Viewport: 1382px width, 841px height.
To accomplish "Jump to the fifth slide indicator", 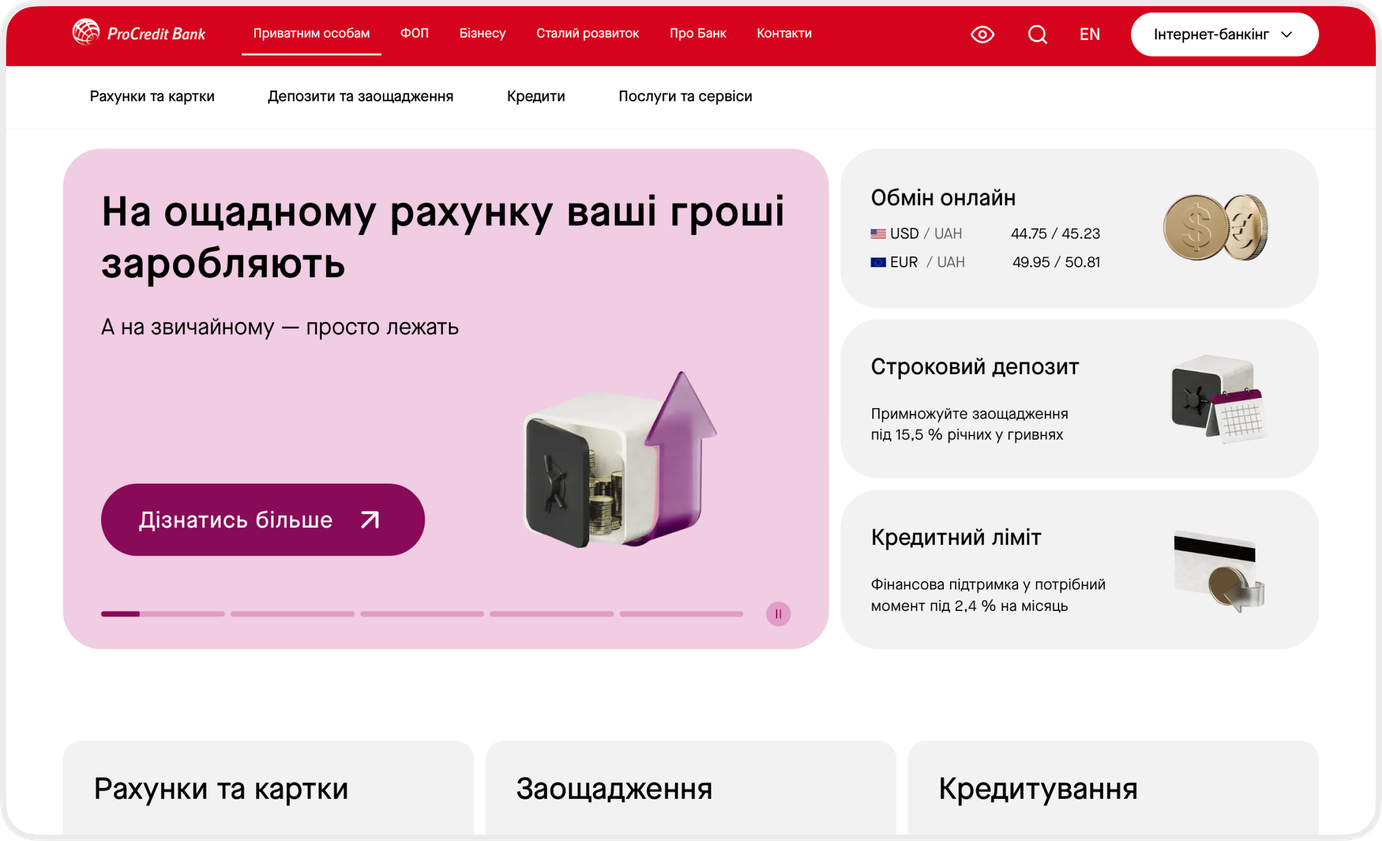I will click(x=681, y=614).
